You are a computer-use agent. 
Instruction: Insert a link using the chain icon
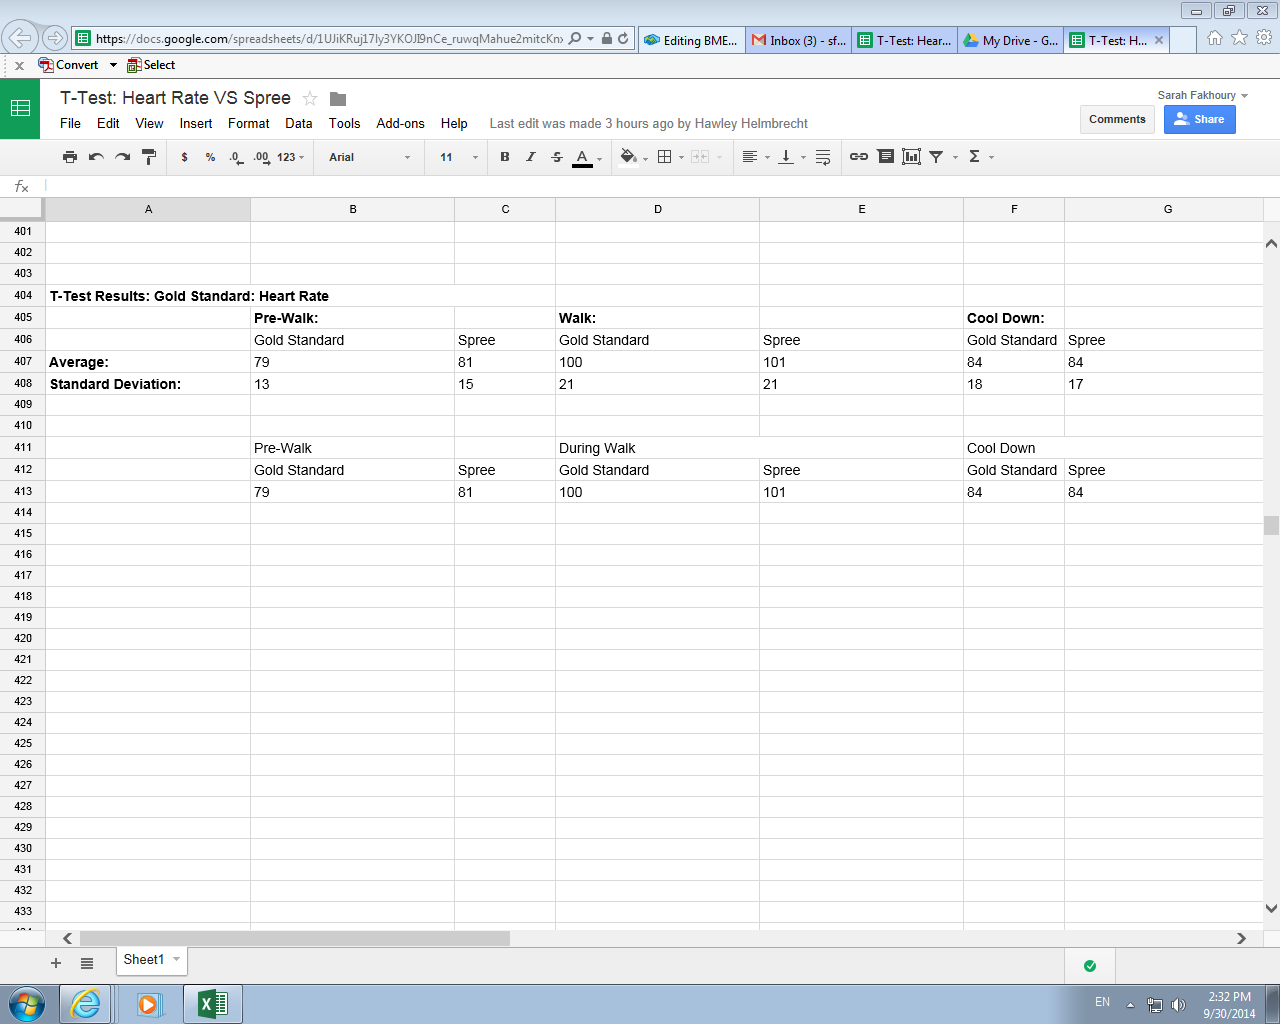coord(858,157)
